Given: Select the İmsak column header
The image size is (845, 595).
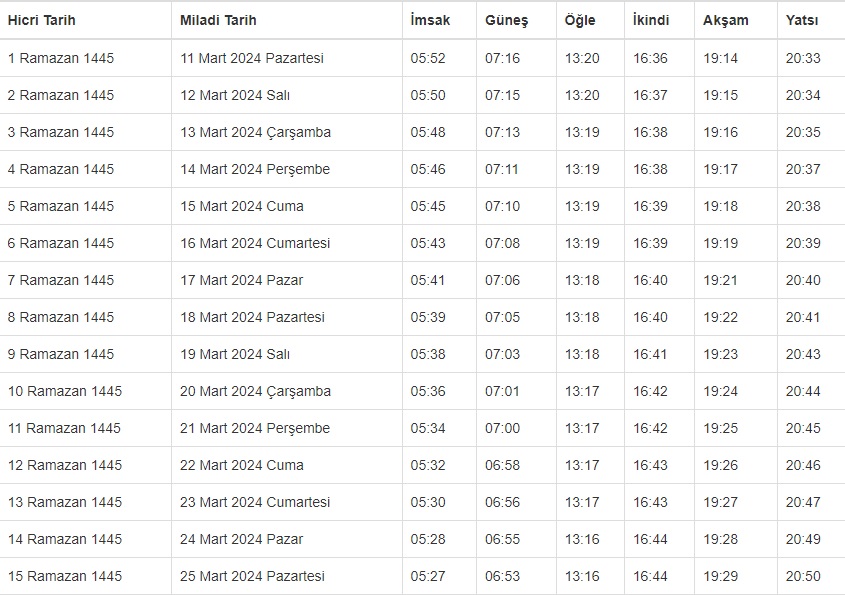Looking at the screenshot, I should tap(429, 20).
